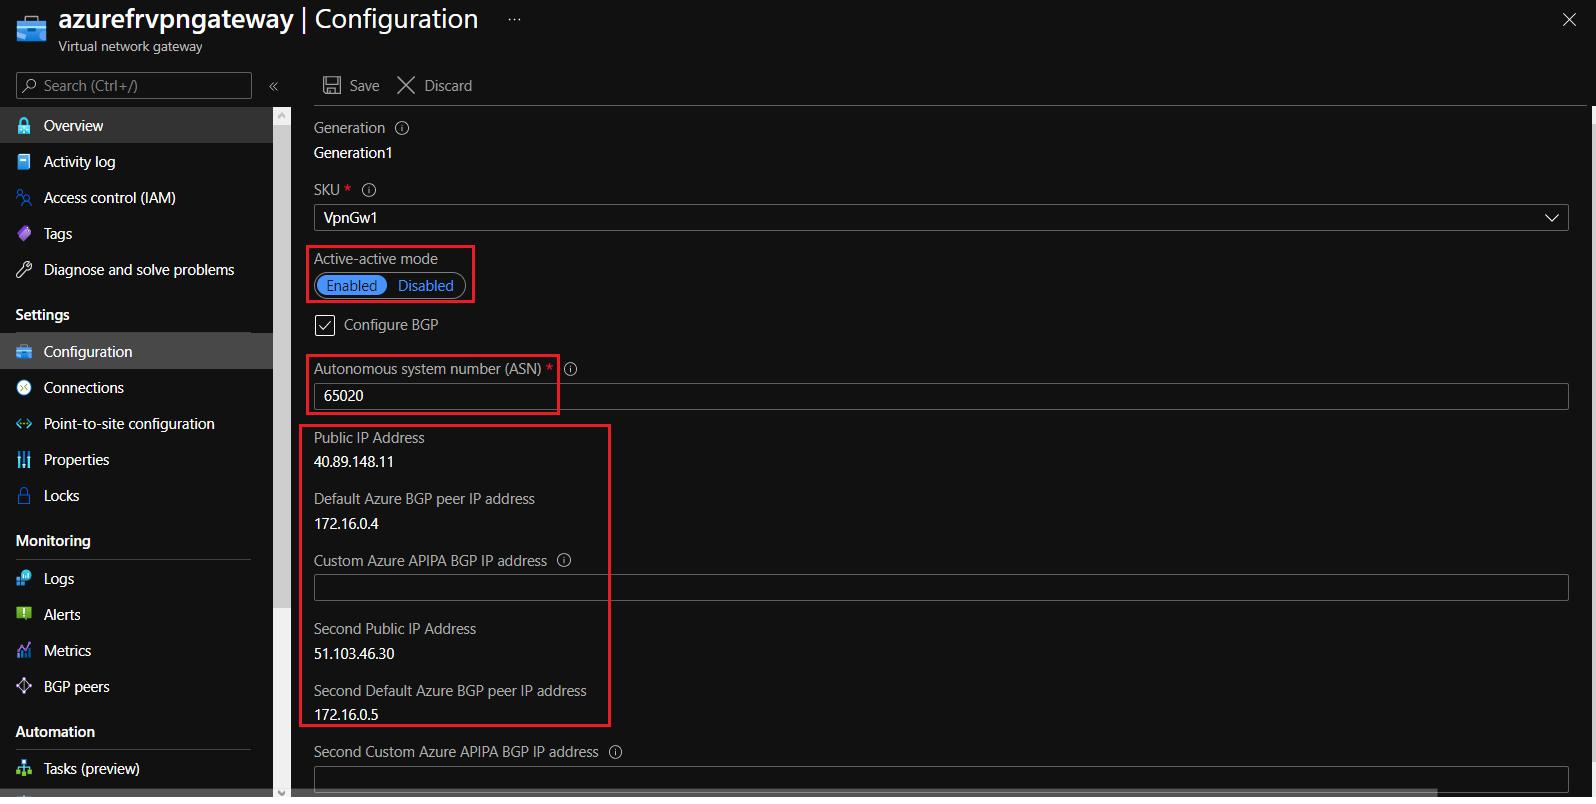Set Active-active mode to Disabled

426,286
